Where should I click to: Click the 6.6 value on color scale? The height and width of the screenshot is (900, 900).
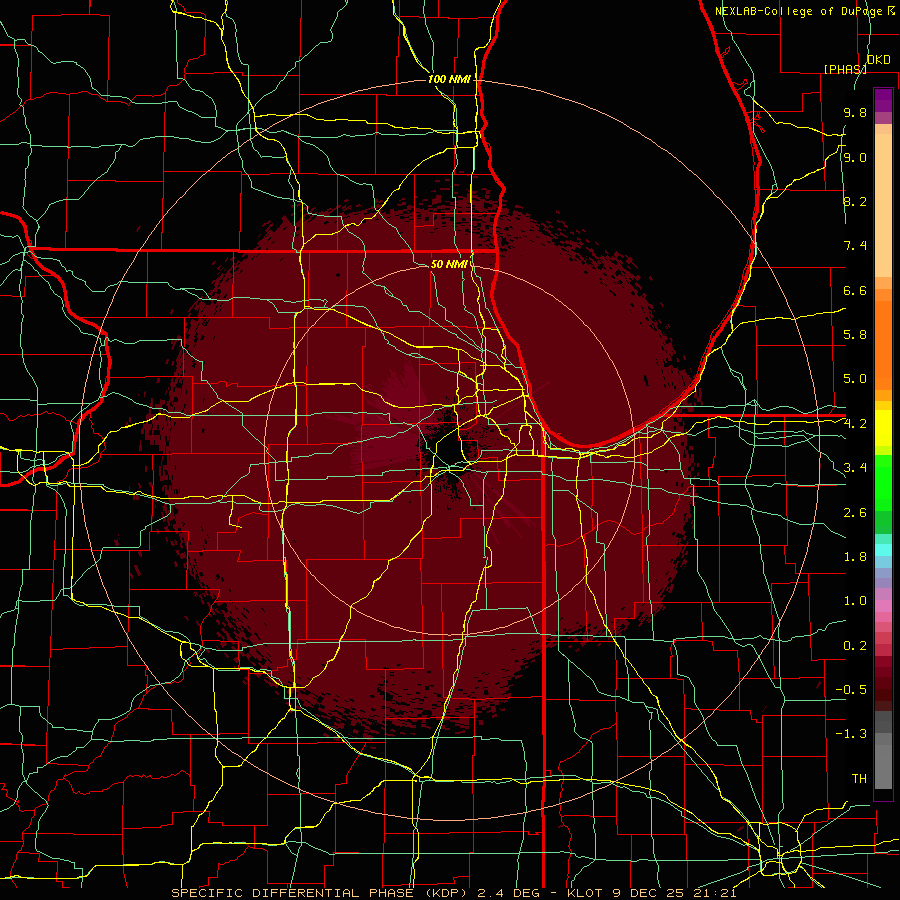click(855, 290)
